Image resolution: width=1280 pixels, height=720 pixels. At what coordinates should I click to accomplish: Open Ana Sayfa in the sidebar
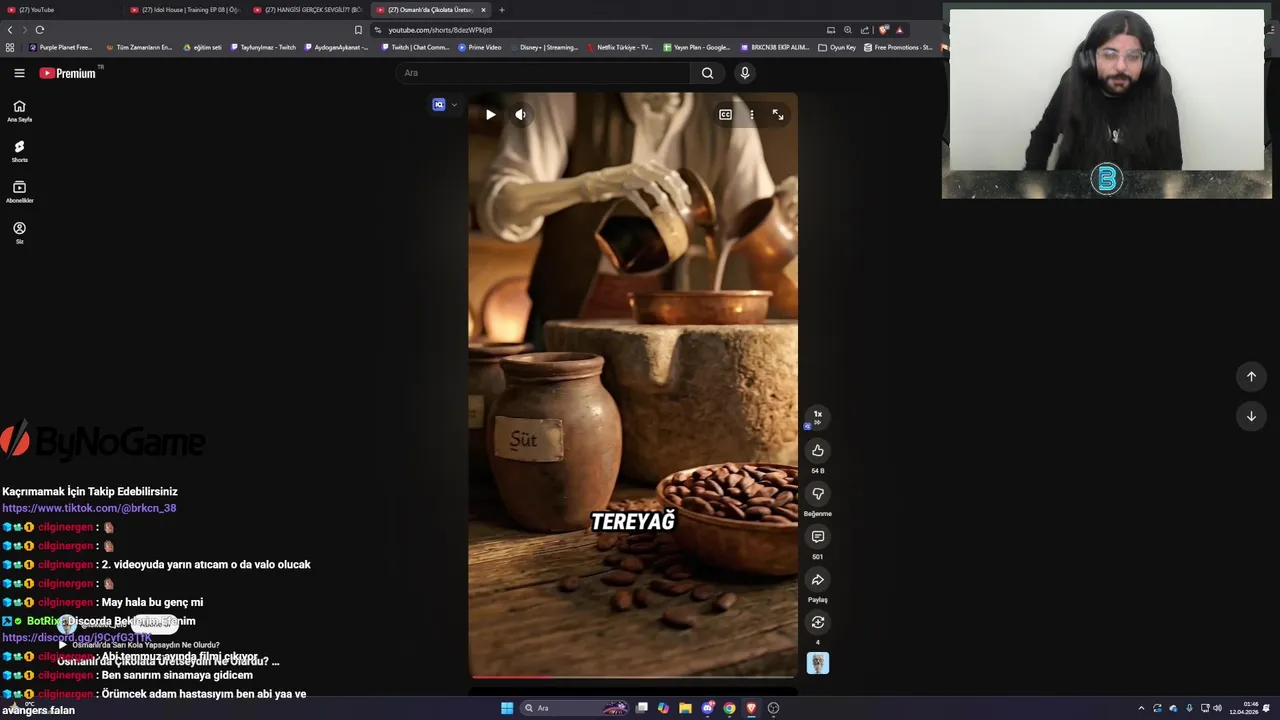19,111
